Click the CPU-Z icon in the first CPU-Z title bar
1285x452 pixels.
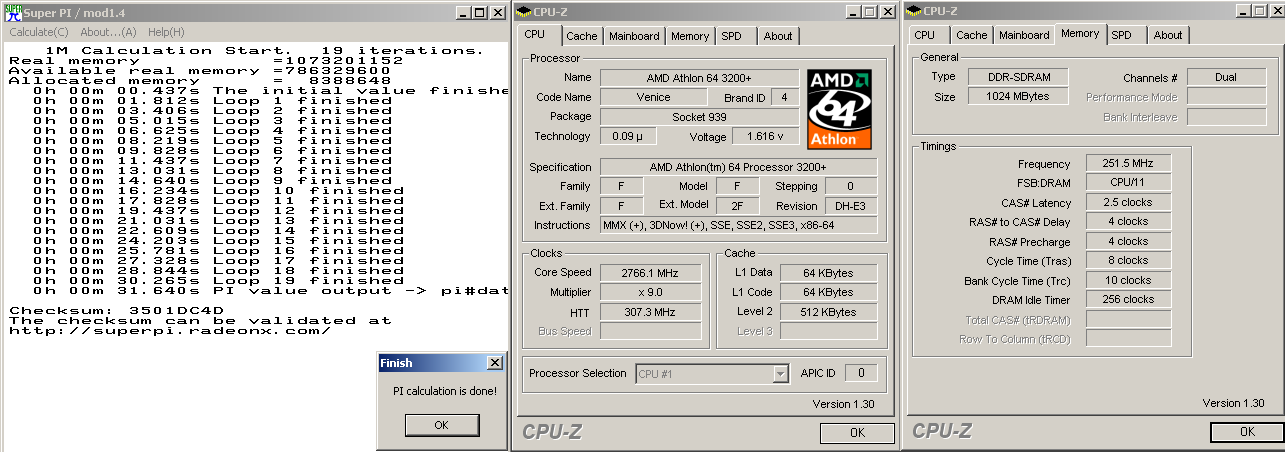pyautogui.click(x=523, y=12)
